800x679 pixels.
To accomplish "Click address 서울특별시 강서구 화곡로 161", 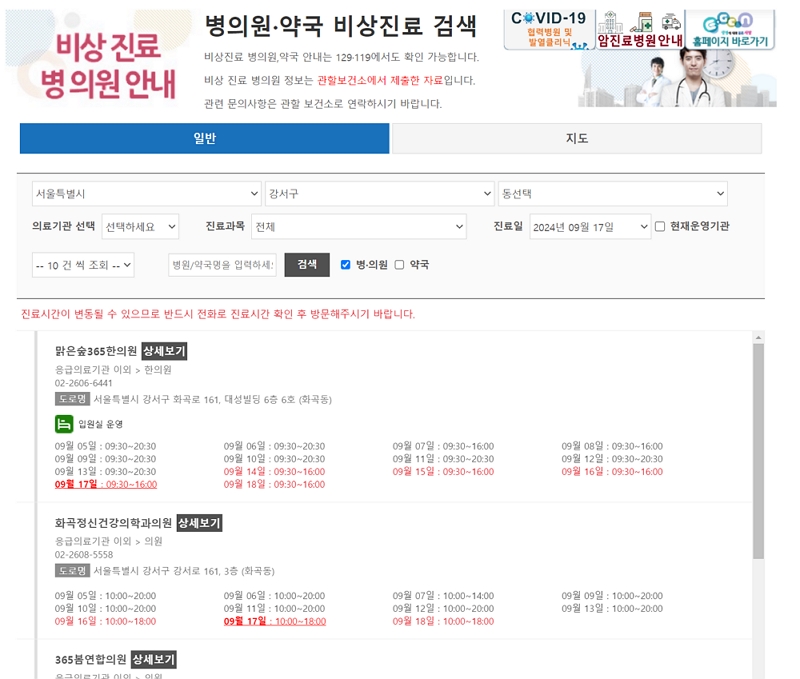I will tap(213, 399).
